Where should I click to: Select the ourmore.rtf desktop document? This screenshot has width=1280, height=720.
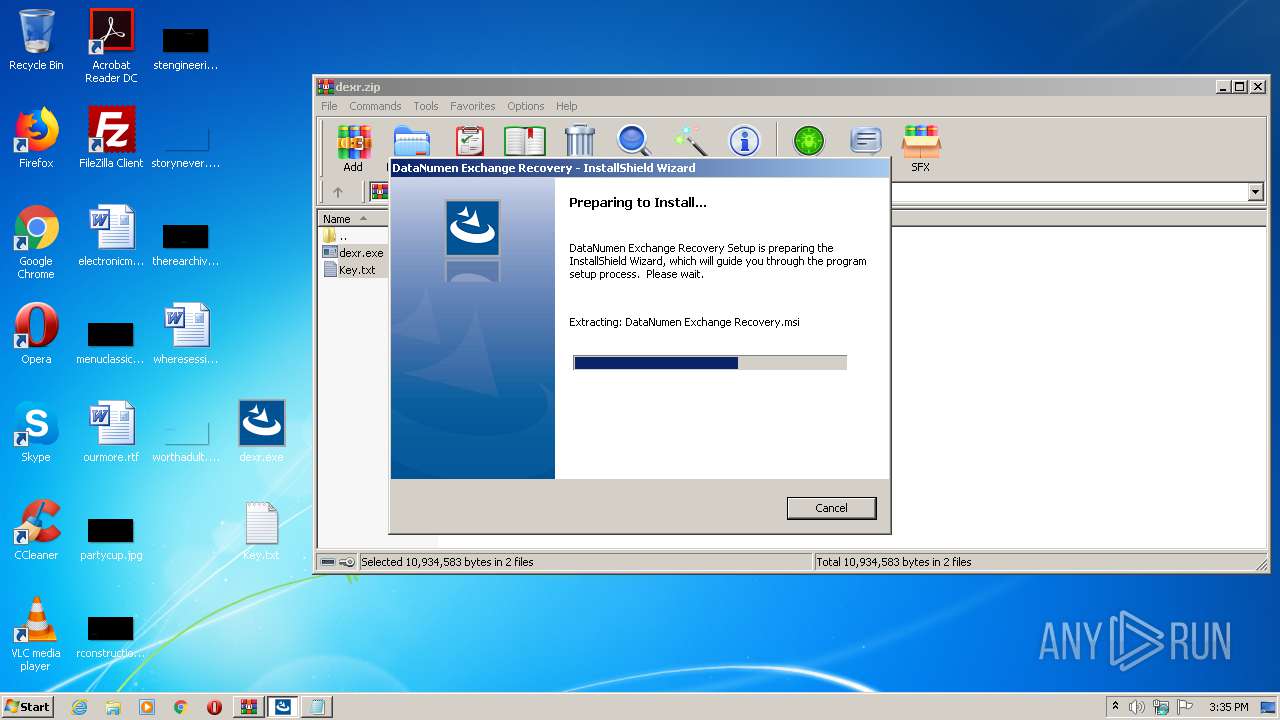(x=111, y=432)
